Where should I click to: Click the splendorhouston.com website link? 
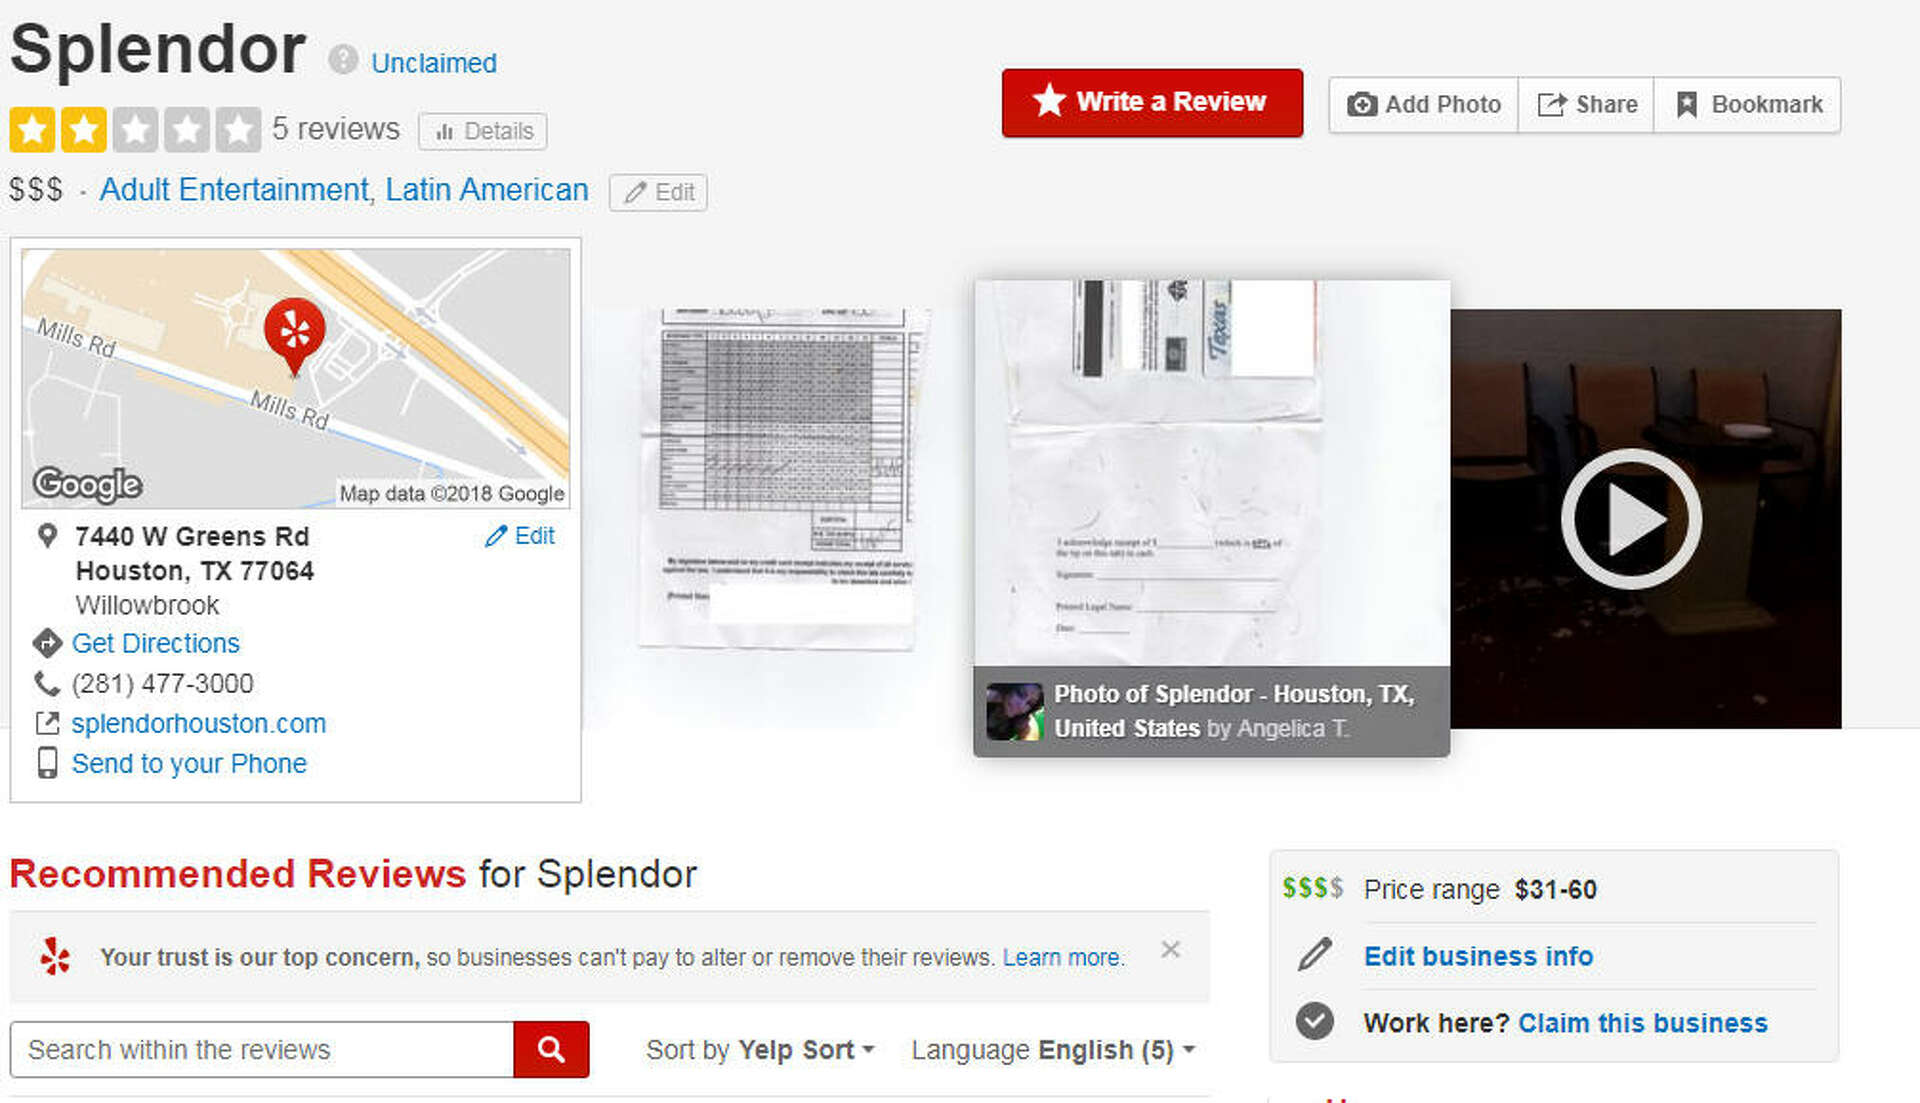point(199,723)
